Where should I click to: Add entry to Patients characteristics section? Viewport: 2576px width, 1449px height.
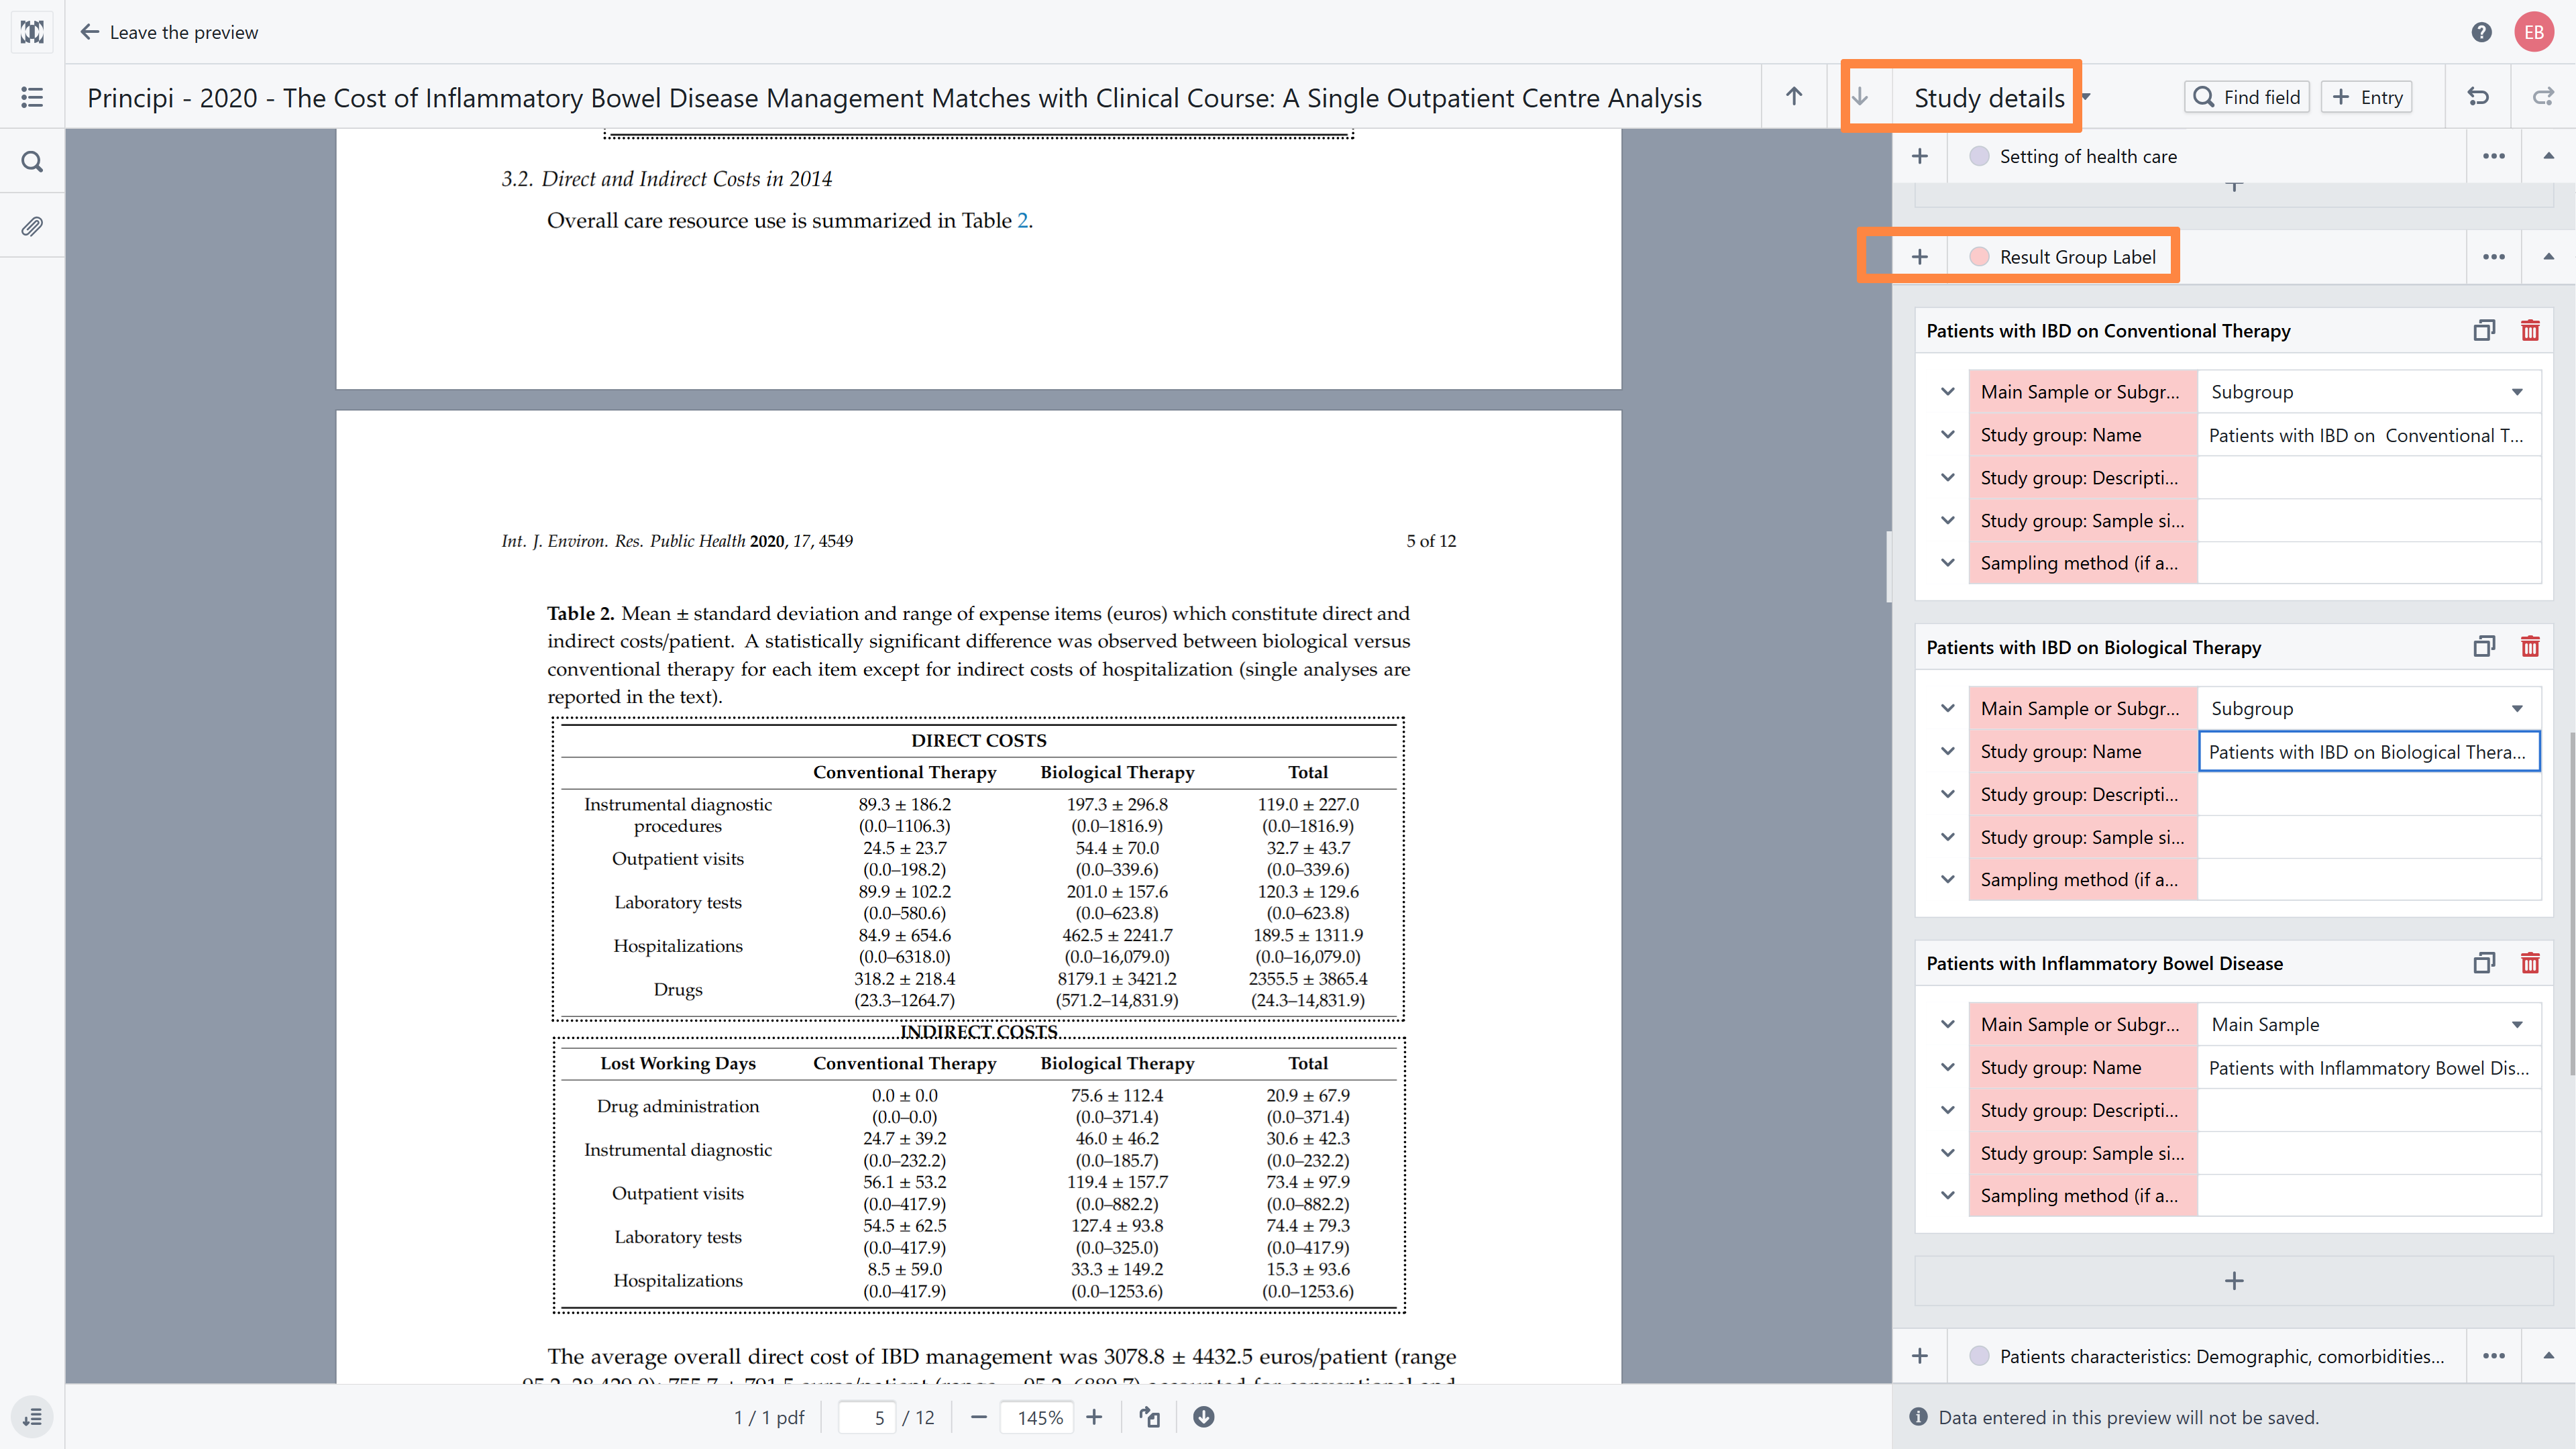coord(1920,1356)
